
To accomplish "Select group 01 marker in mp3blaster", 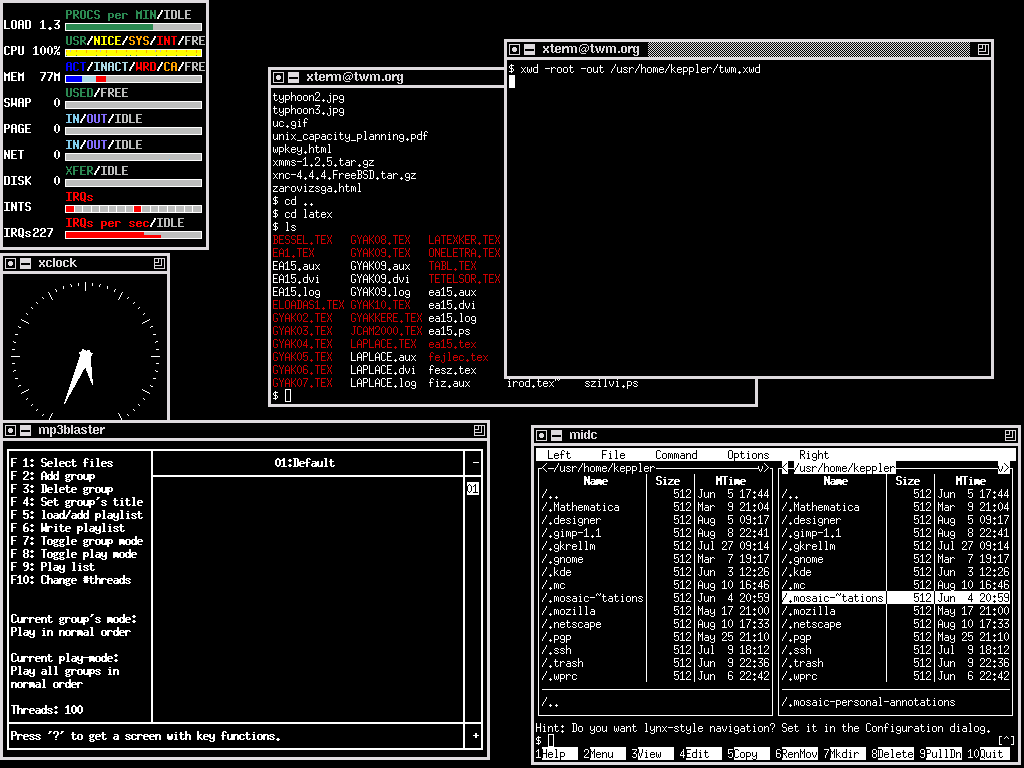I will coord(473,488).
